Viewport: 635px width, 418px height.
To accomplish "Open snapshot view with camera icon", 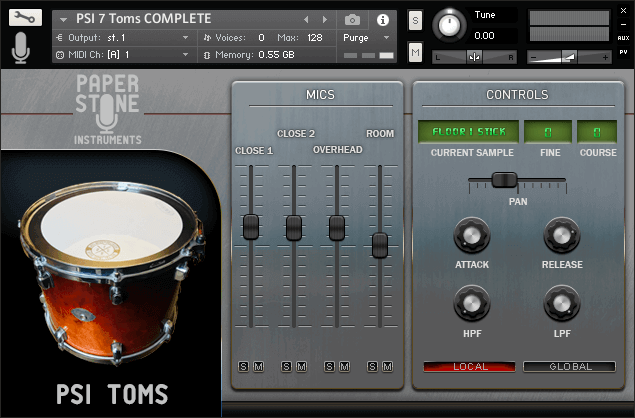I will 352,19.
